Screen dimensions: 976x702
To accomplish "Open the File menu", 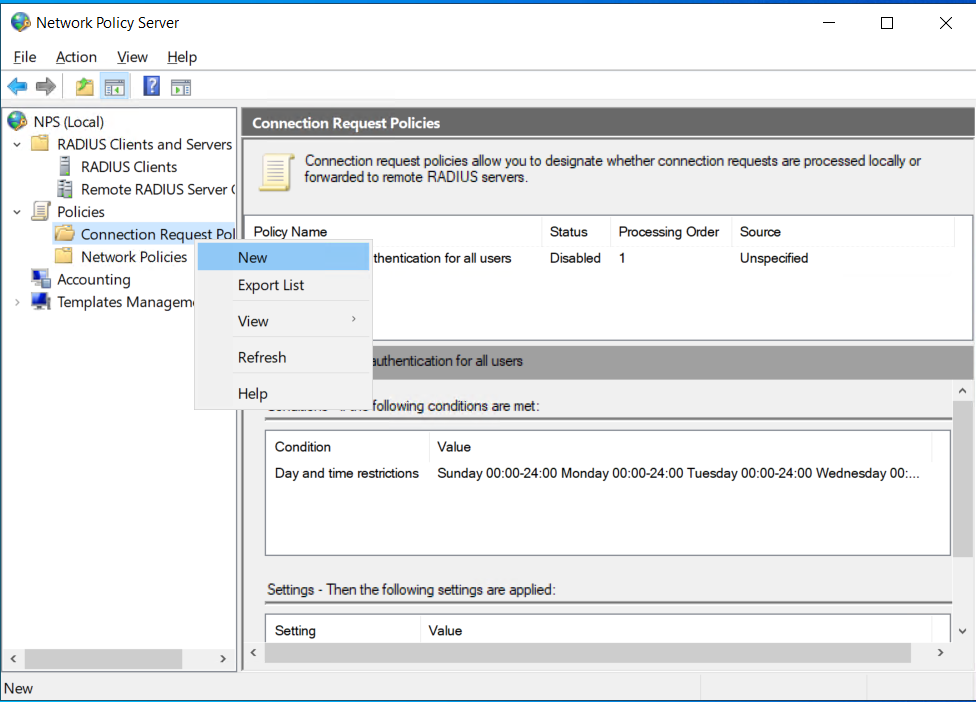I will click(25, 57).
